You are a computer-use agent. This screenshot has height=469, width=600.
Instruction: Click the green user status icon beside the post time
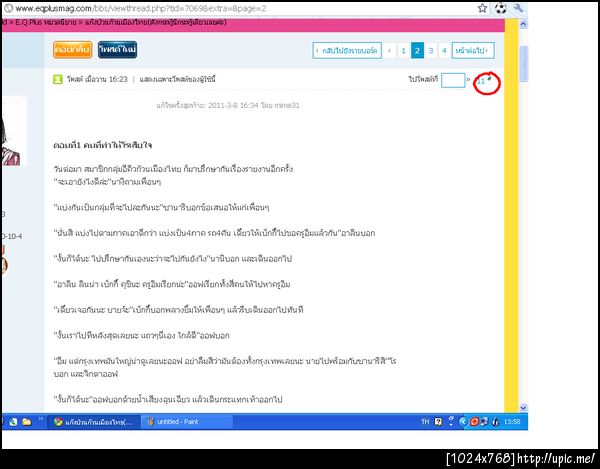pyautogui.click(x=58, y=80)
